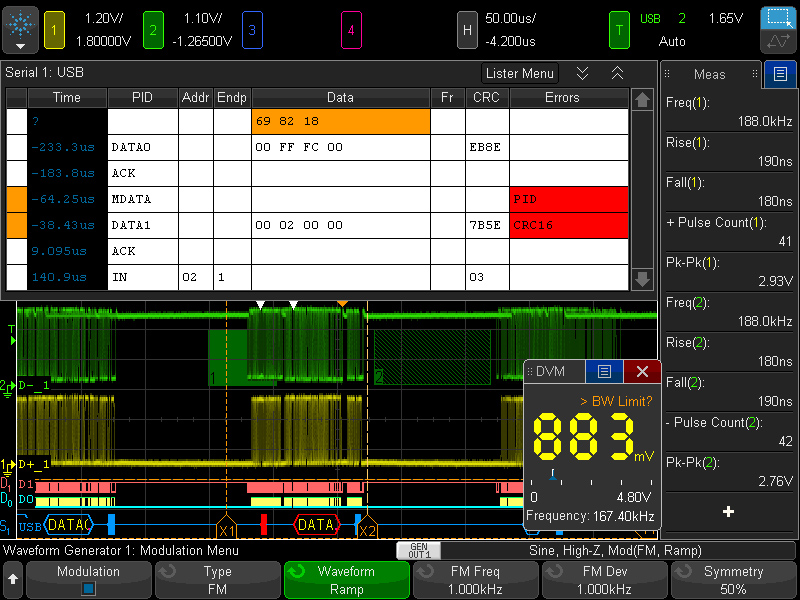
Task: Expand lister with double down chevron
Action: point(582,73)
